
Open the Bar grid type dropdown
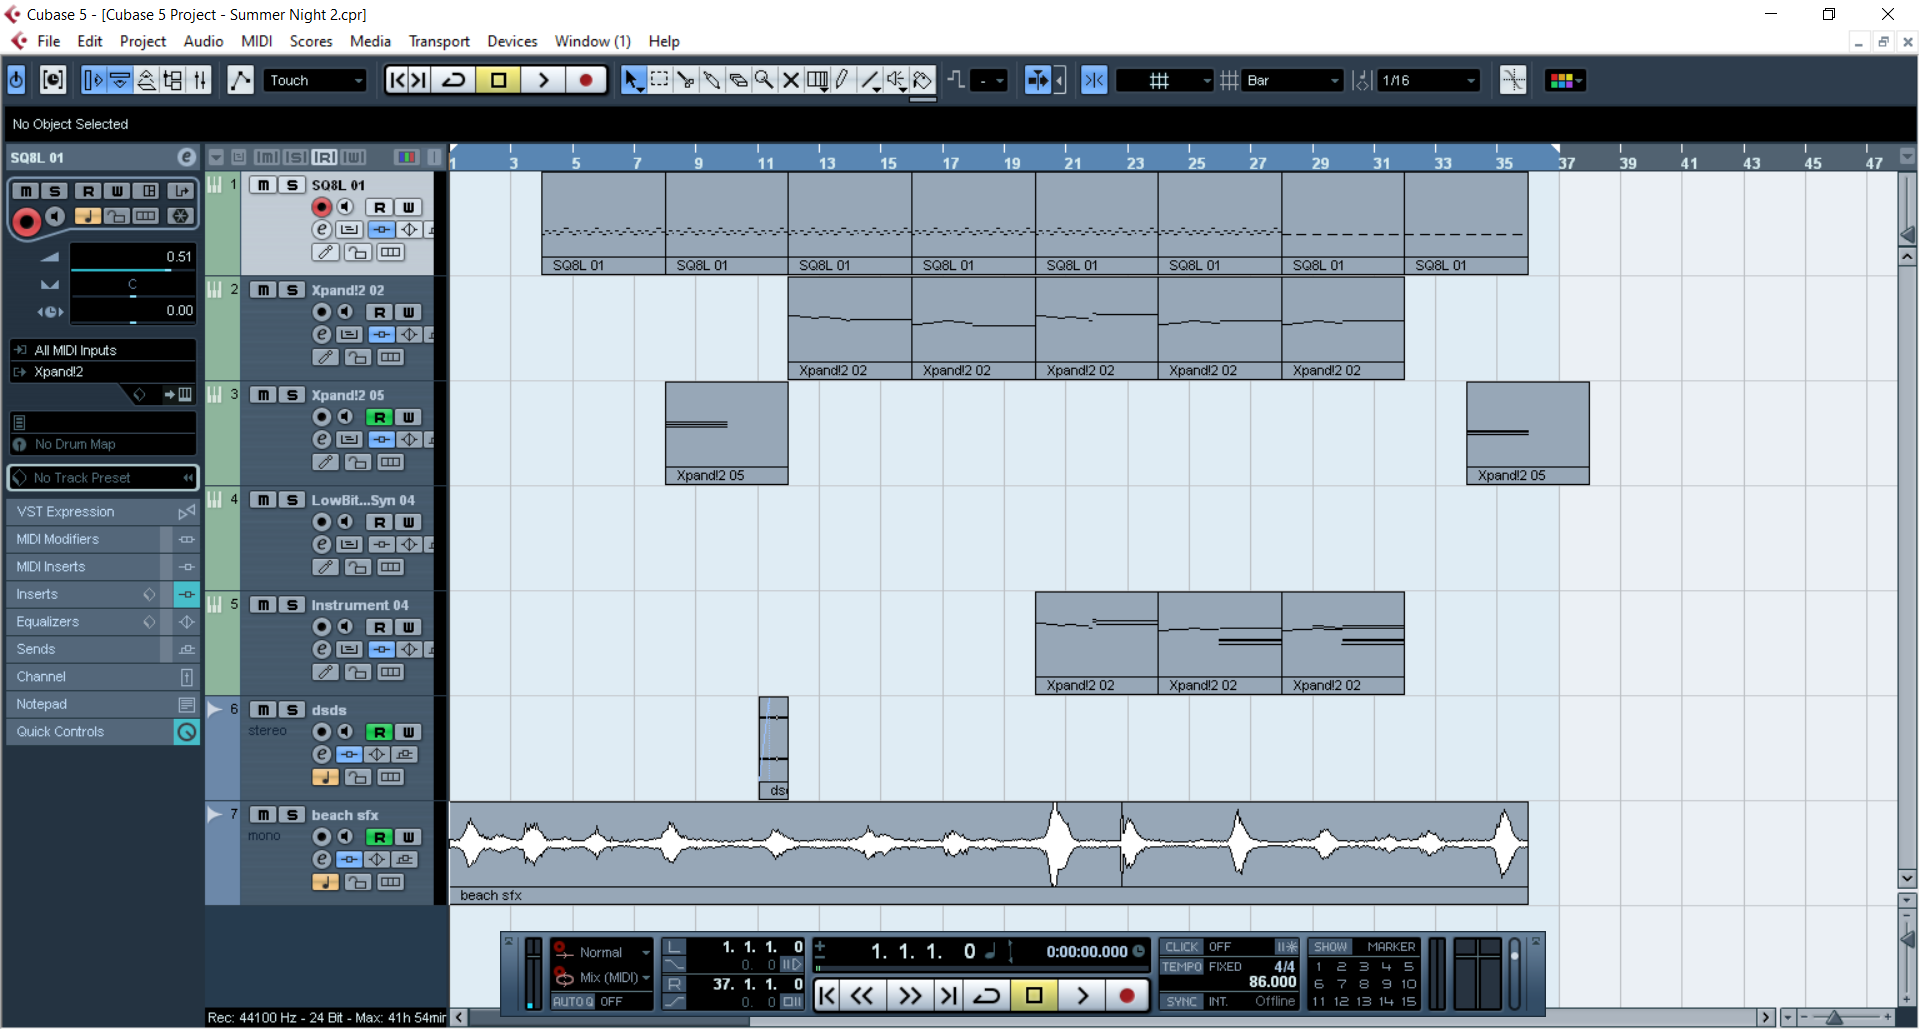(x=1292, y=80)
